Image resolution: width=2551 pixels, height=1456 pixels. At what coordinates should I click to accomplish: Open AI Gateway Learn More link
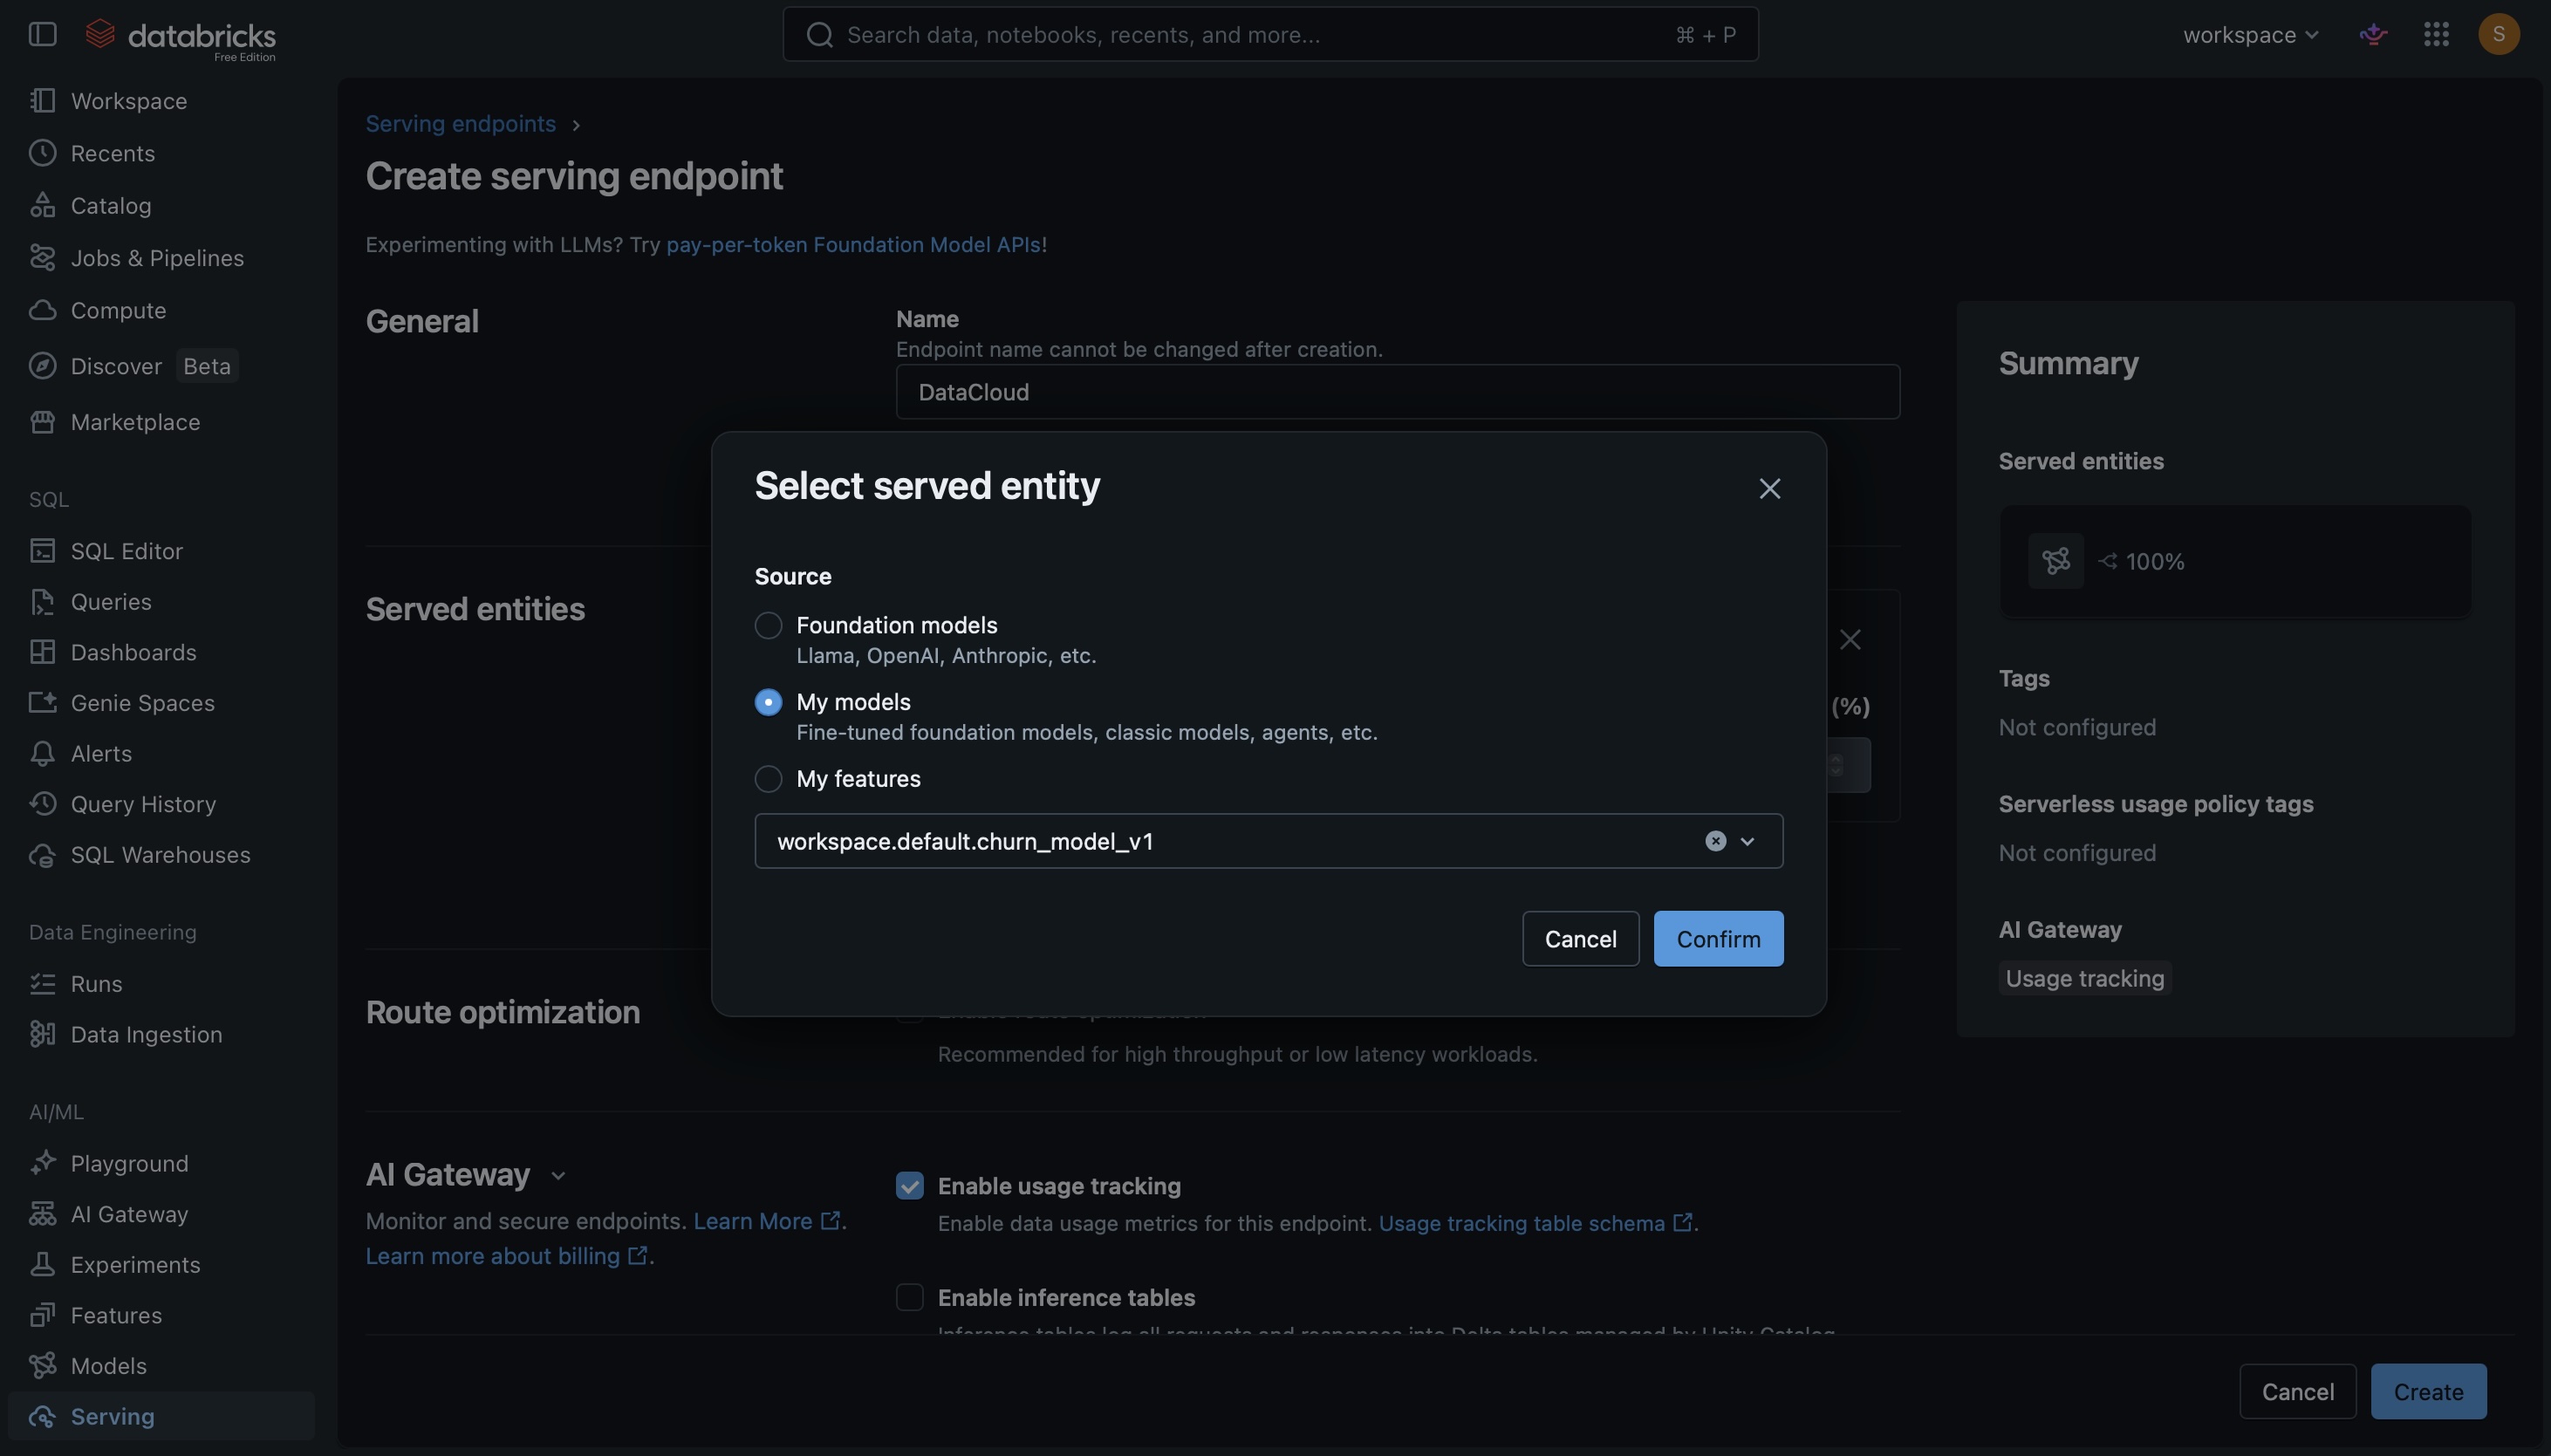766,1221
